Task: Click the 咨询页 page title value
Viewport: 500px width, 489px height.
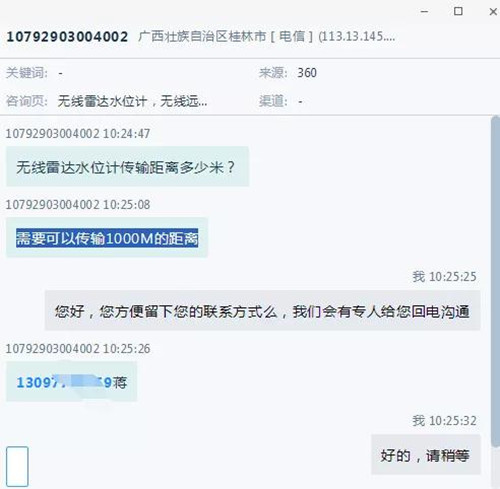Action: pos(132,101)
